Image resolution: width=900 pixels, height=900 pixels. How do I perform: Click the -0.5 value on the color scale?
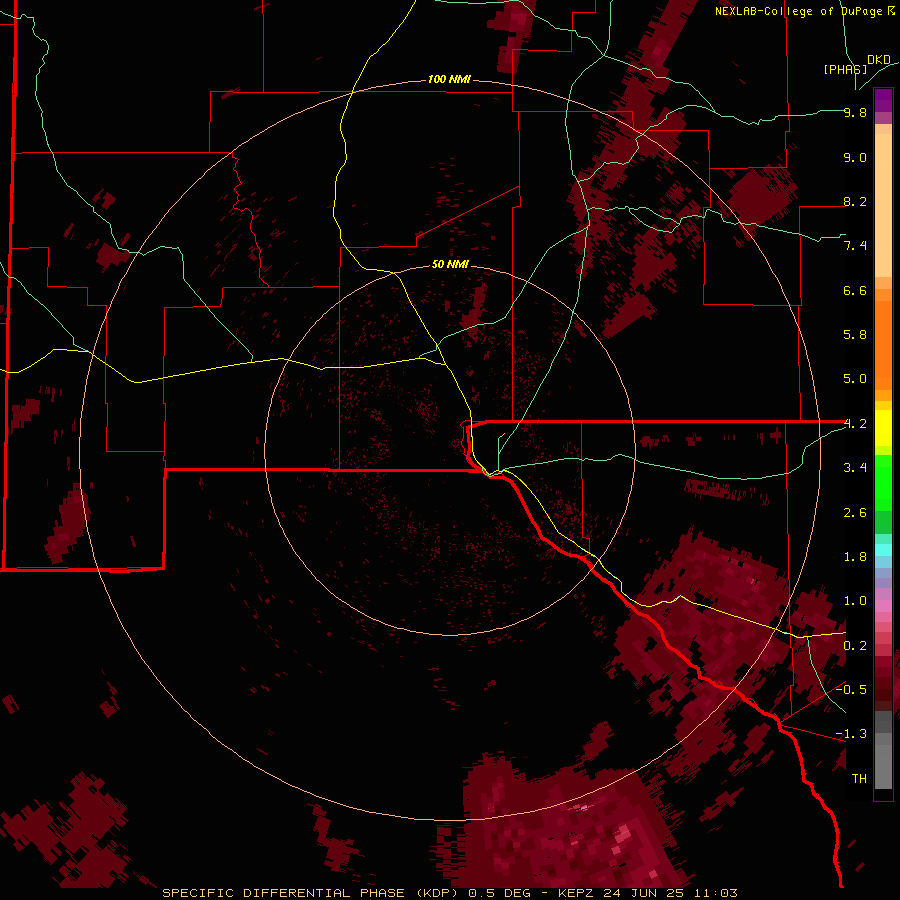coord(851,690)
